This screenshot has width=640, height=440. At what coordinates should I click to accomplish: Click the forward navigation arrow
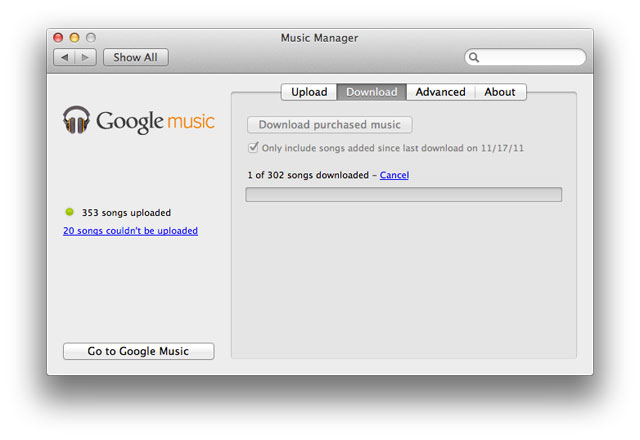click(x=85, y=58)
